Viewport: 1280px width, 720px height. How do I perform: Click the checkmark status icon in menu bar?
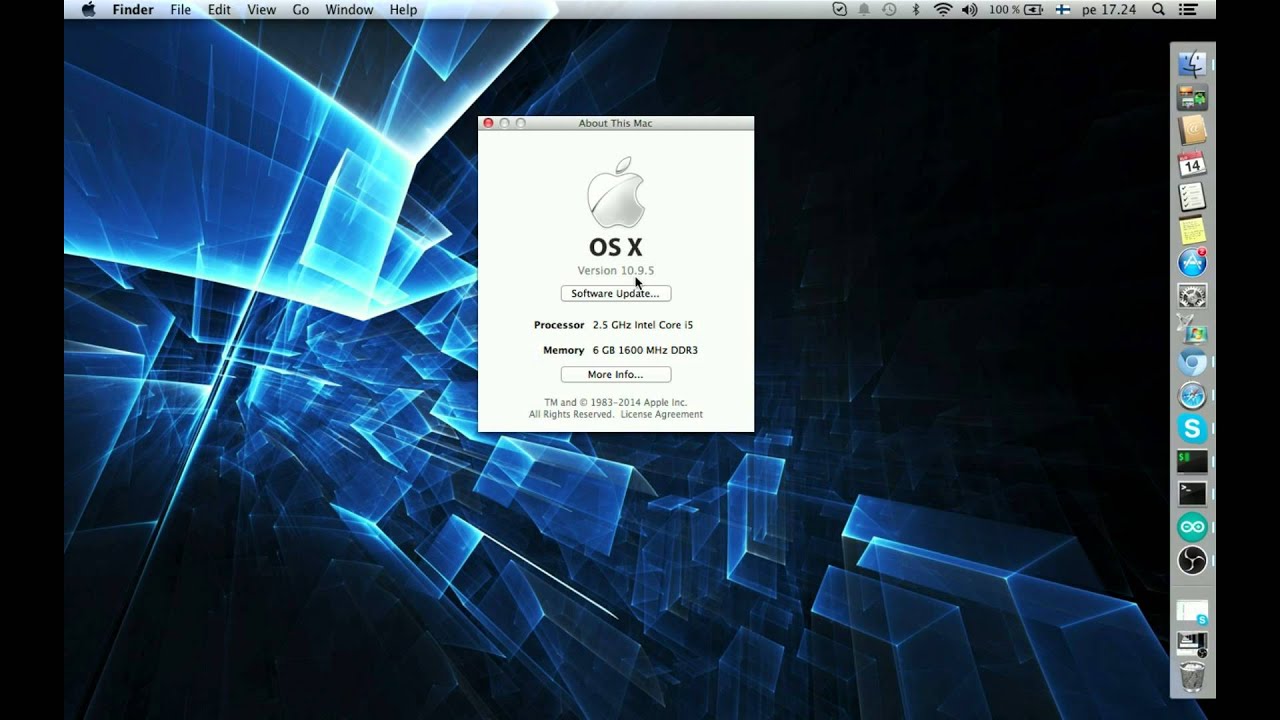click(x=839, y=9)
